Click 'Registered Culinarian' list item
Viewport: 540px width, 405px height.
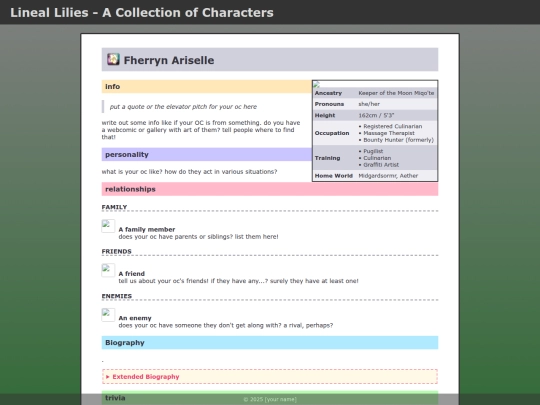(393, 126)
